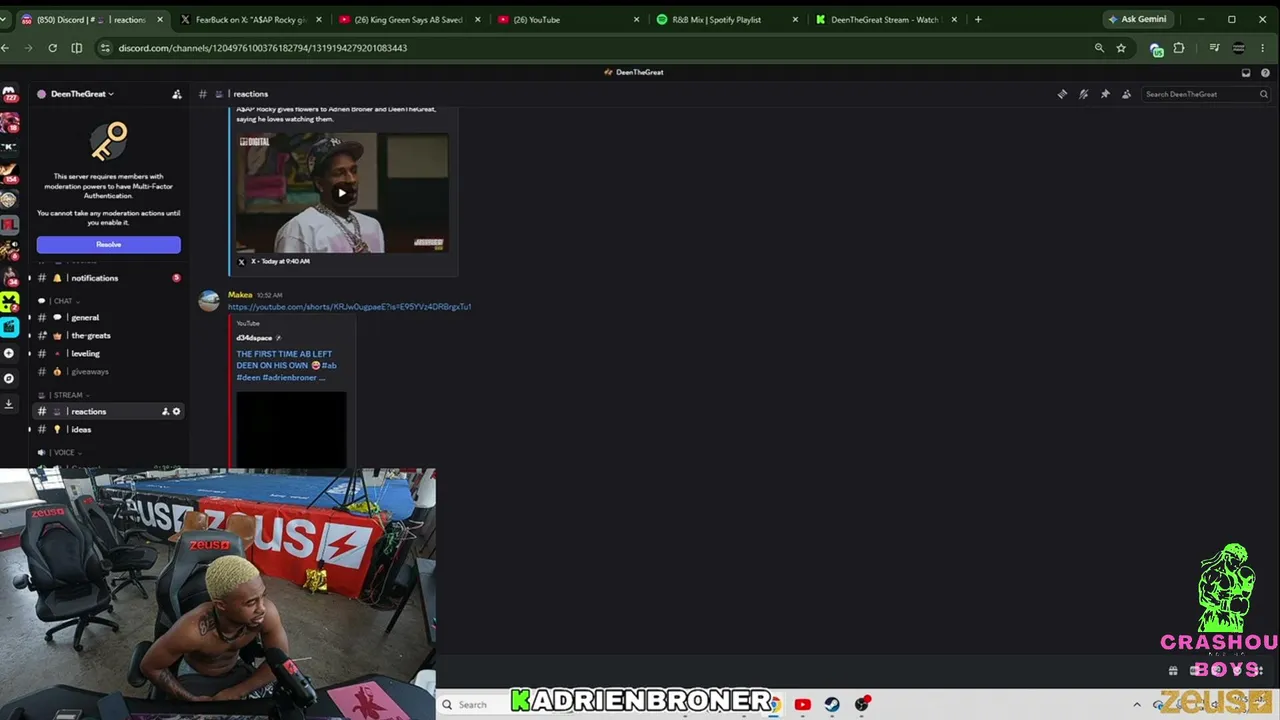Collapse the CHAT channel category
1280x720 pixels.
tap(63, 301)
